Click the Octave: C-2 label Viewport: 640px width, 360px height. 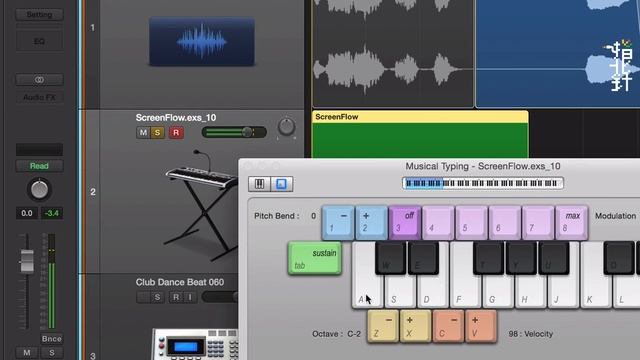336,334
